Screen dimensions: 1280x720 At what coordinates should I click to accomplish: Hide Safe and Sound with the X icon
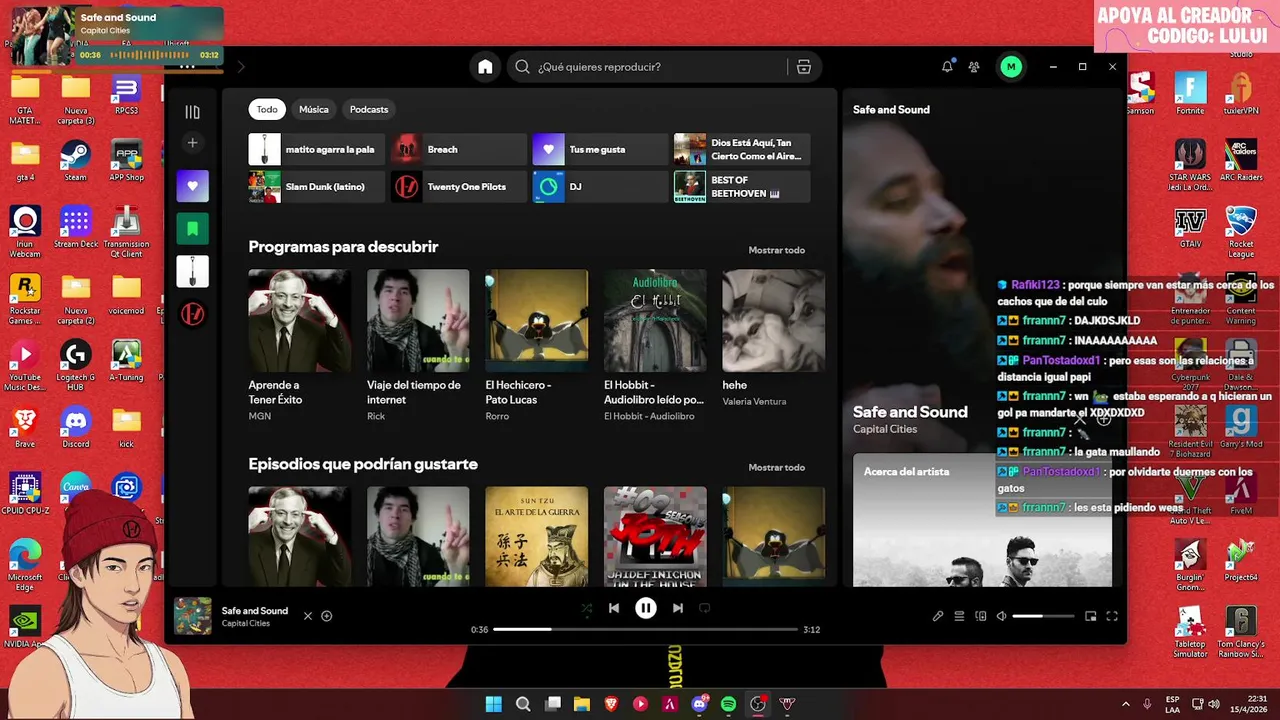coord(308,616)
